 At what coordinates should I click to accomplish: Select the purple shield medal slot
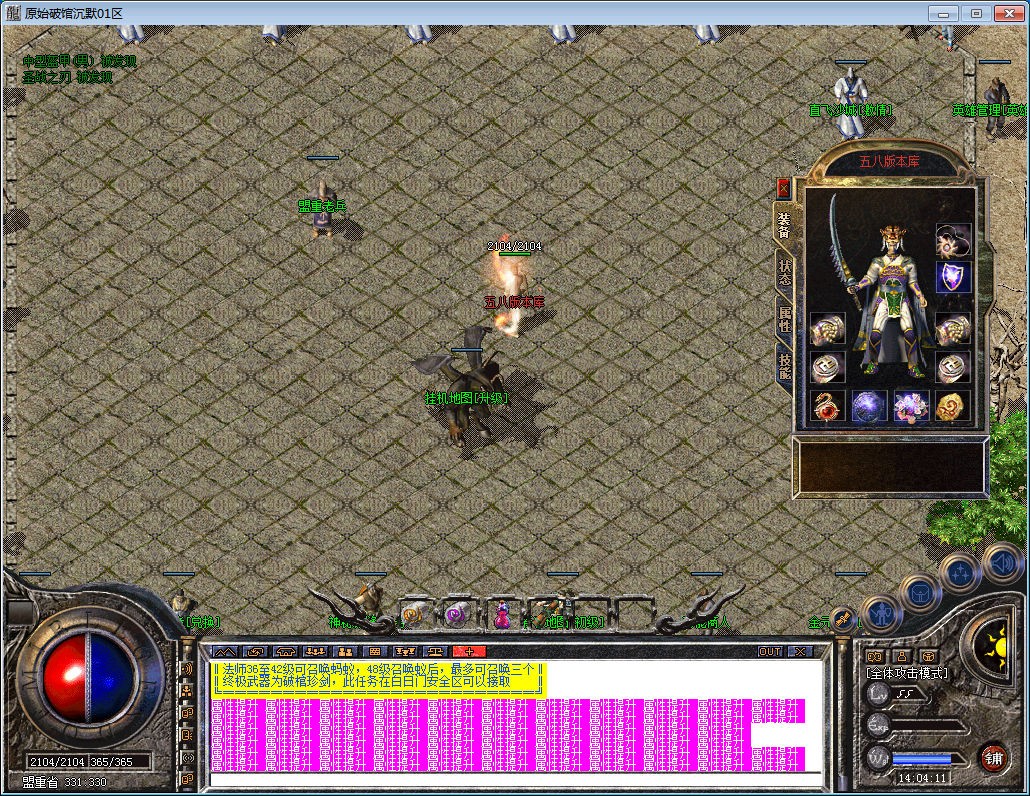953,277
